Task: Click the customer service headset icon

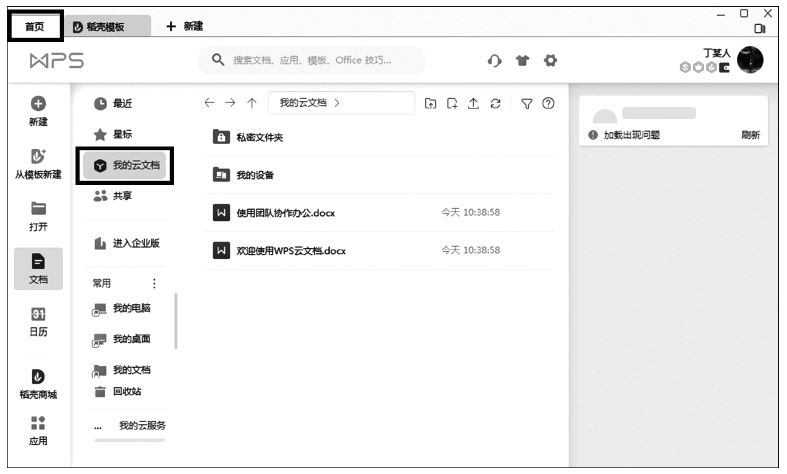Action: pos(494,61)
